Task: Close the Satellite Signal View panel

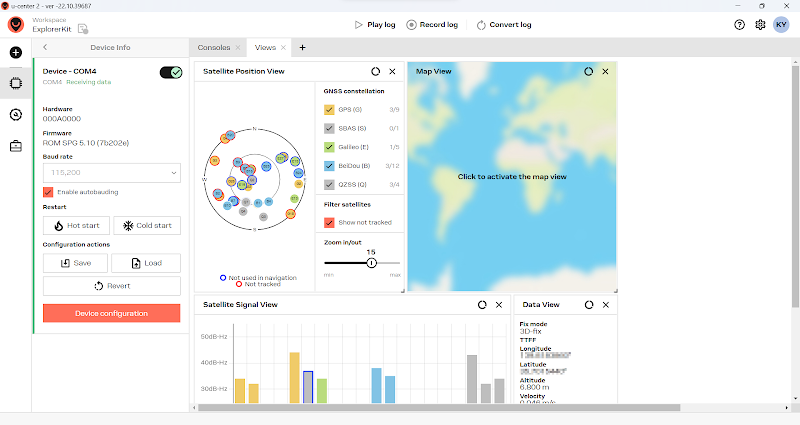Action: pyautogui.click(x=499, y=305)
